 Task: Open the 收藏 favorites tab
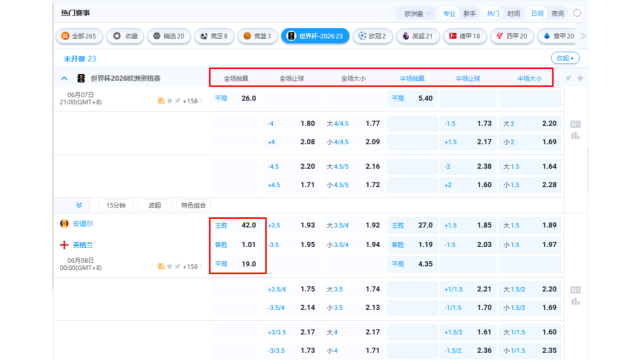pos(125,36)
